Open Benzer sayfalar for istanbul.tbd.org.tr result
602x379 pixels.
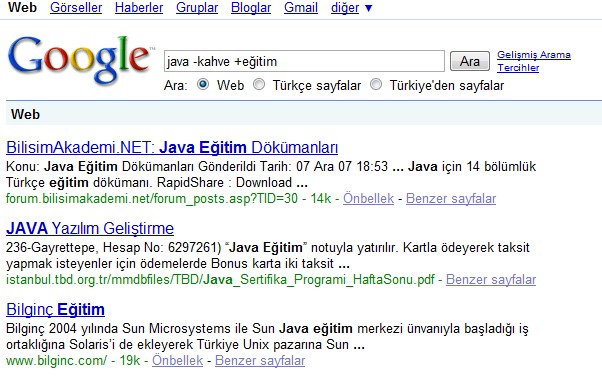pos(491,280)
